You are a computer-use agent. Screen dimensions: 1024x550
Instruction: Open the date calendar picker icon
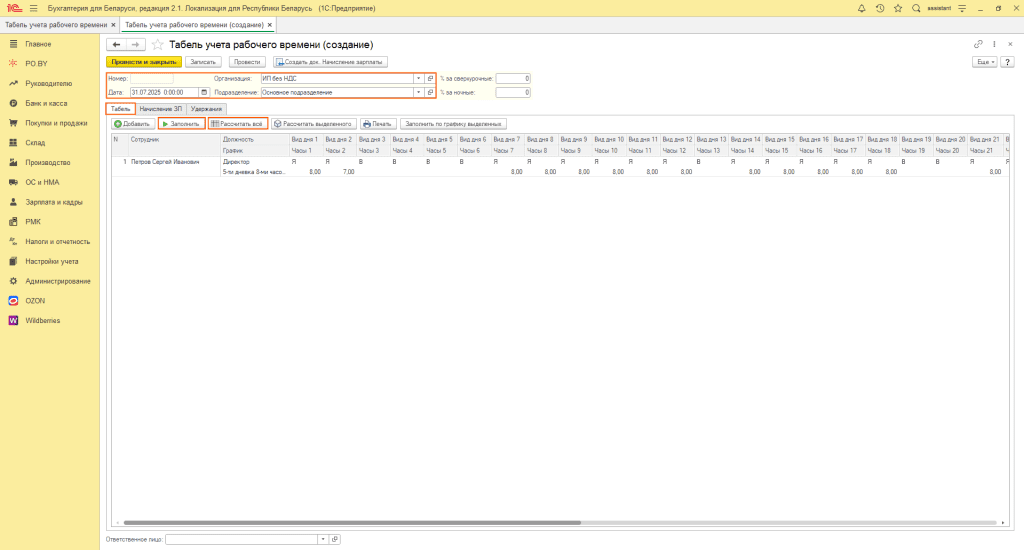tap(204, 93)
